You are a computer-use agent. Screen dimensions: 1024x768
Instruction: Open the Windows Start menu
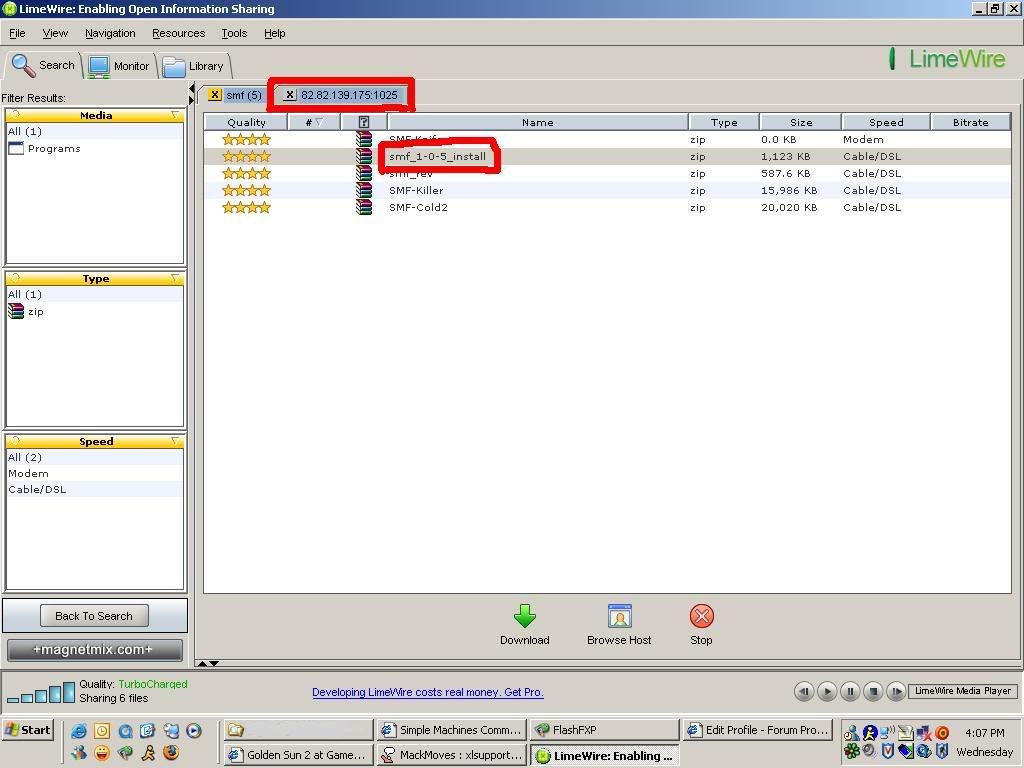click(27, 730)
